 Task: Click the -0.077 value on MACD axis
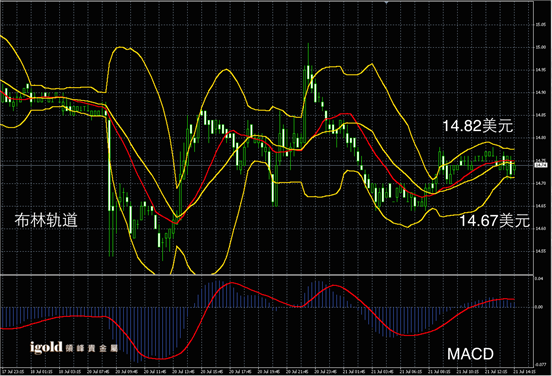pyautogui.click(x=540, y=365)
